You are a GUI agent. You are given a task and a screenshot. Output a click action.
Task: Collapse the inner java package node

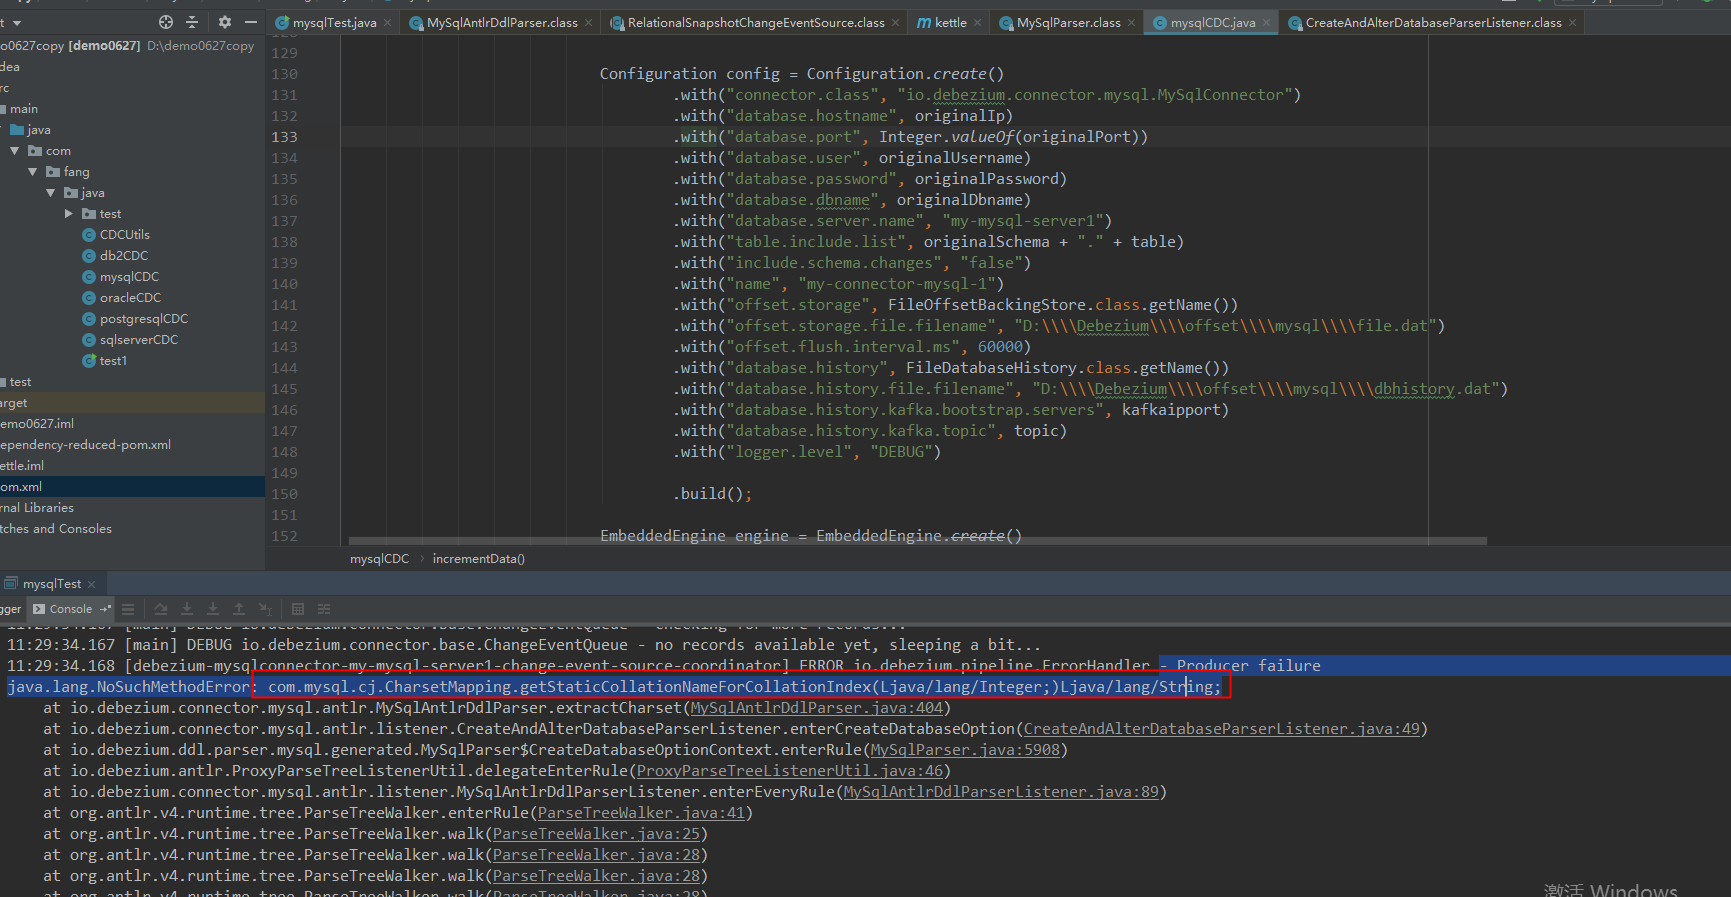click(x=51, y=193)
